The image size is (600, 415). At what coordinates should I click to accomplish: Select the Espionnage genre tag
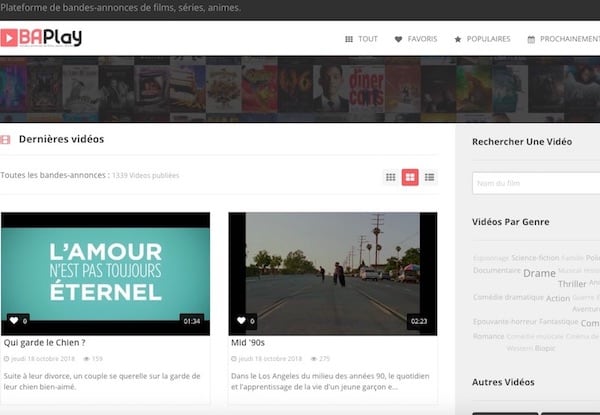[491, 258]
